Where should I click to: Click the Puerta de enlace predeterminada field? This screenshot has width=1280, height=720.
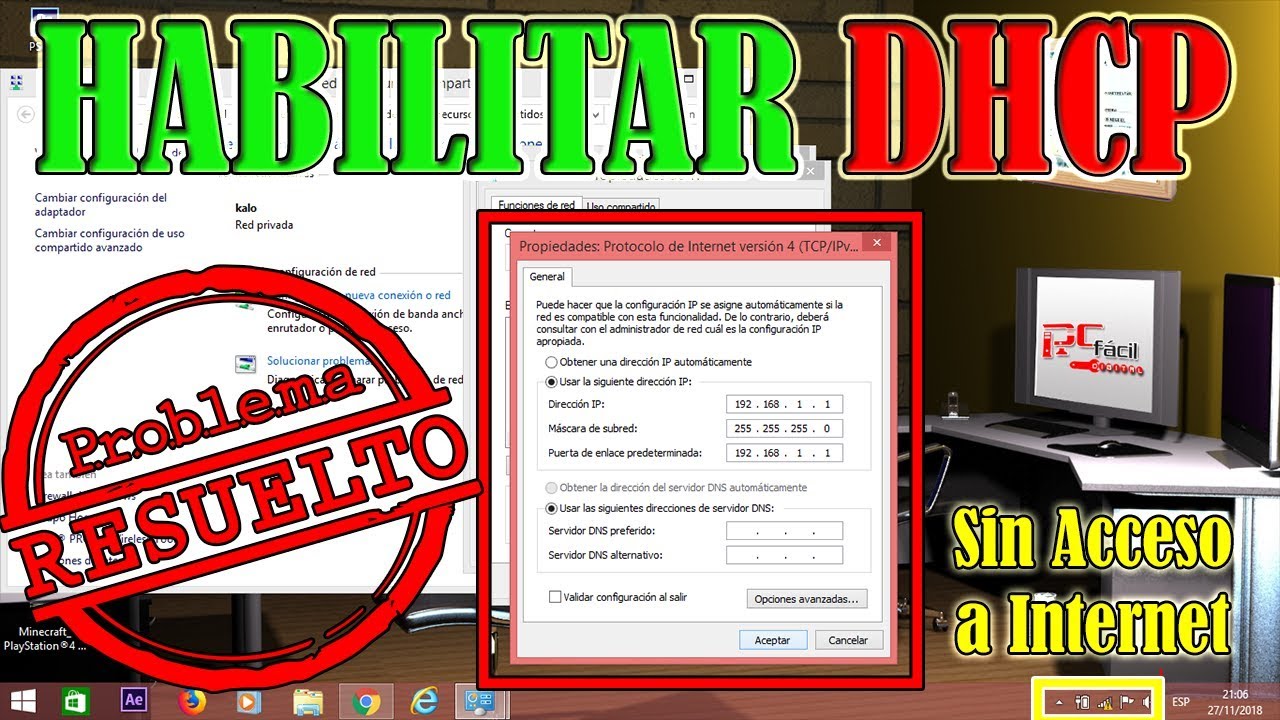[785, 453]
